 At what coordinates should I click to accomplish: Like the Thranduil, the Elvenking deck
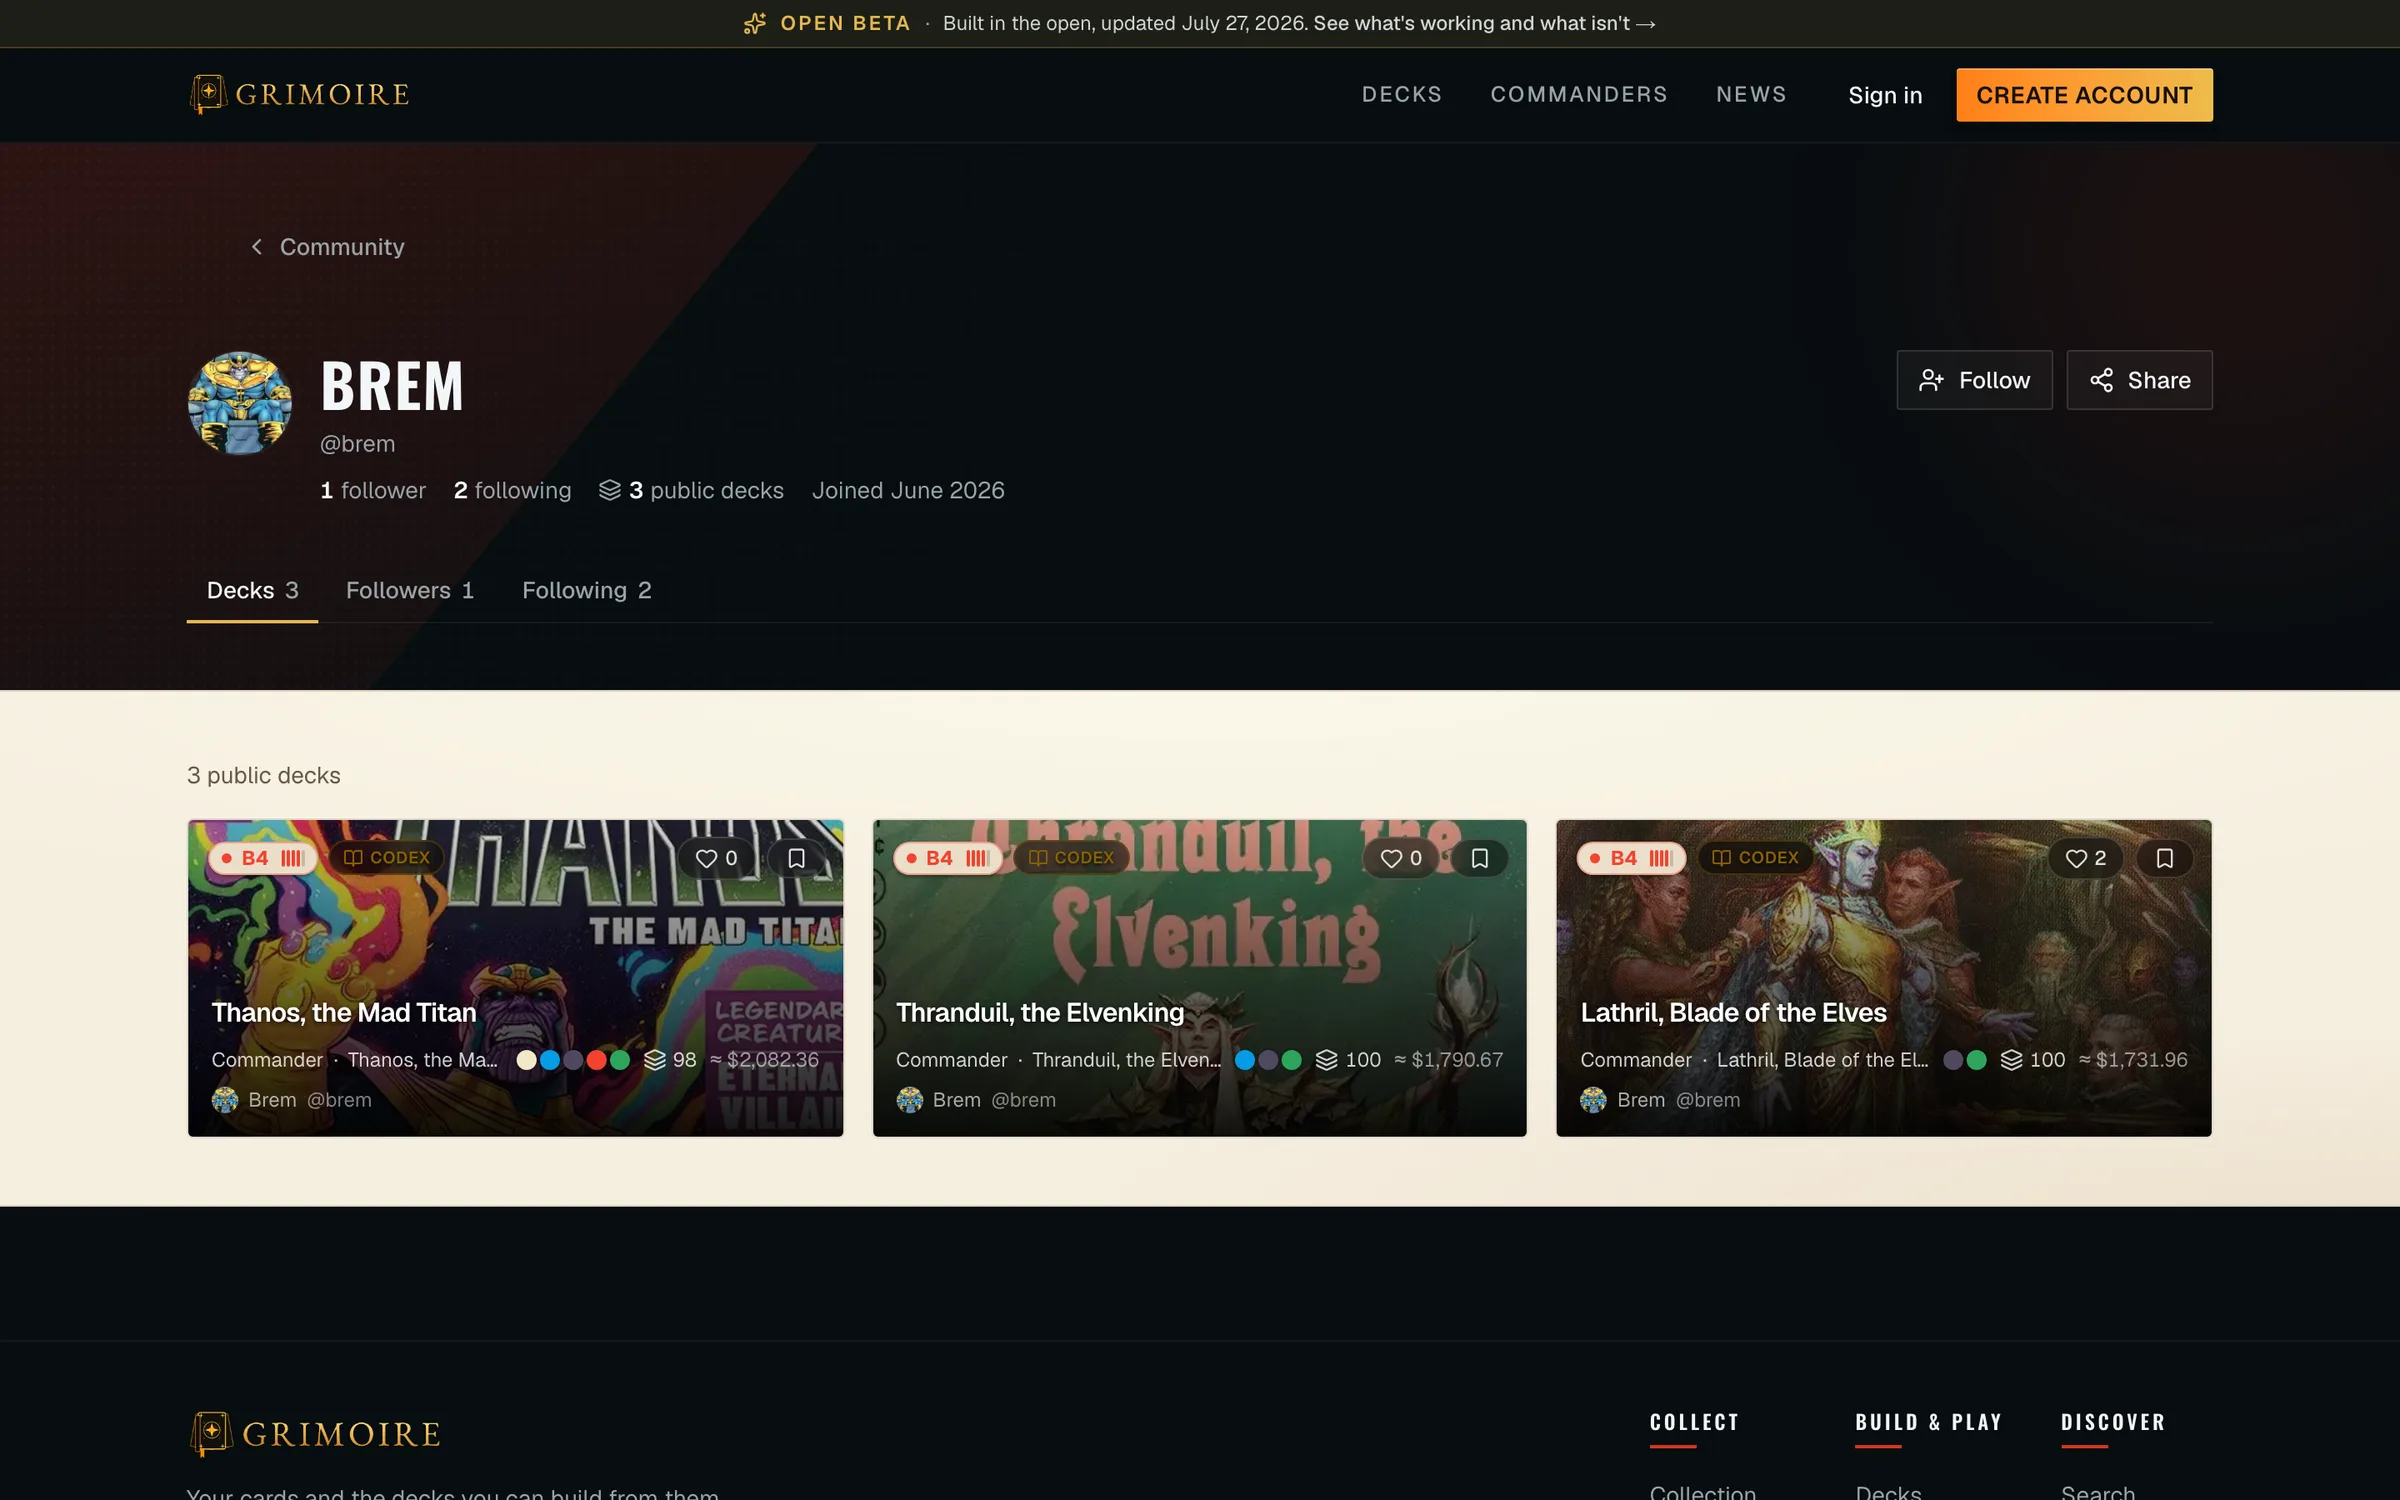pyautogui.click(x=1401, y=858)
